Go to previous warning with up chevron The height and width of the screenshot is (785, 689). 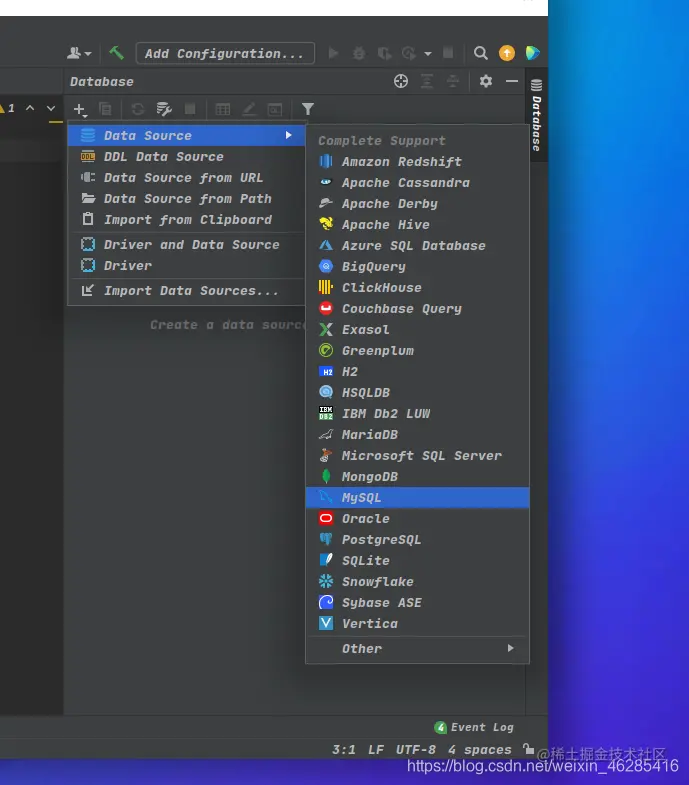pos(30,108)
